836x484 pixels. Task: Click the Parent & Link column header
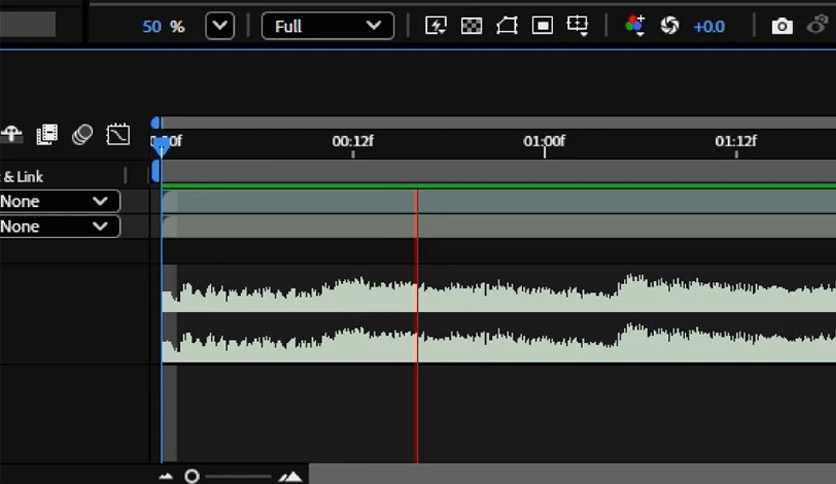click(22, 176)
